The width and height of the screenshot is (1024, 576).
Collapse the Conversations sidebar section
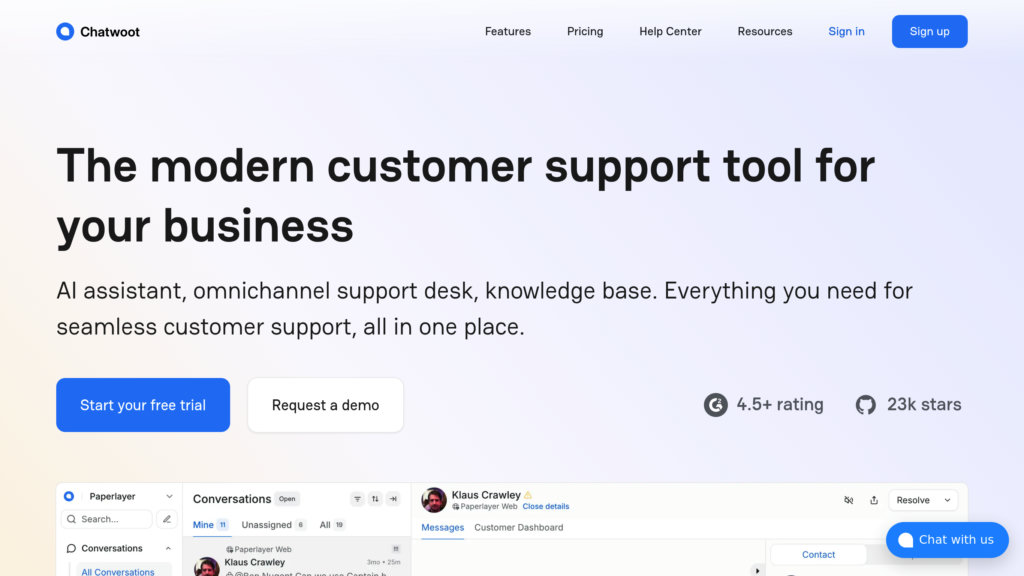168,549
